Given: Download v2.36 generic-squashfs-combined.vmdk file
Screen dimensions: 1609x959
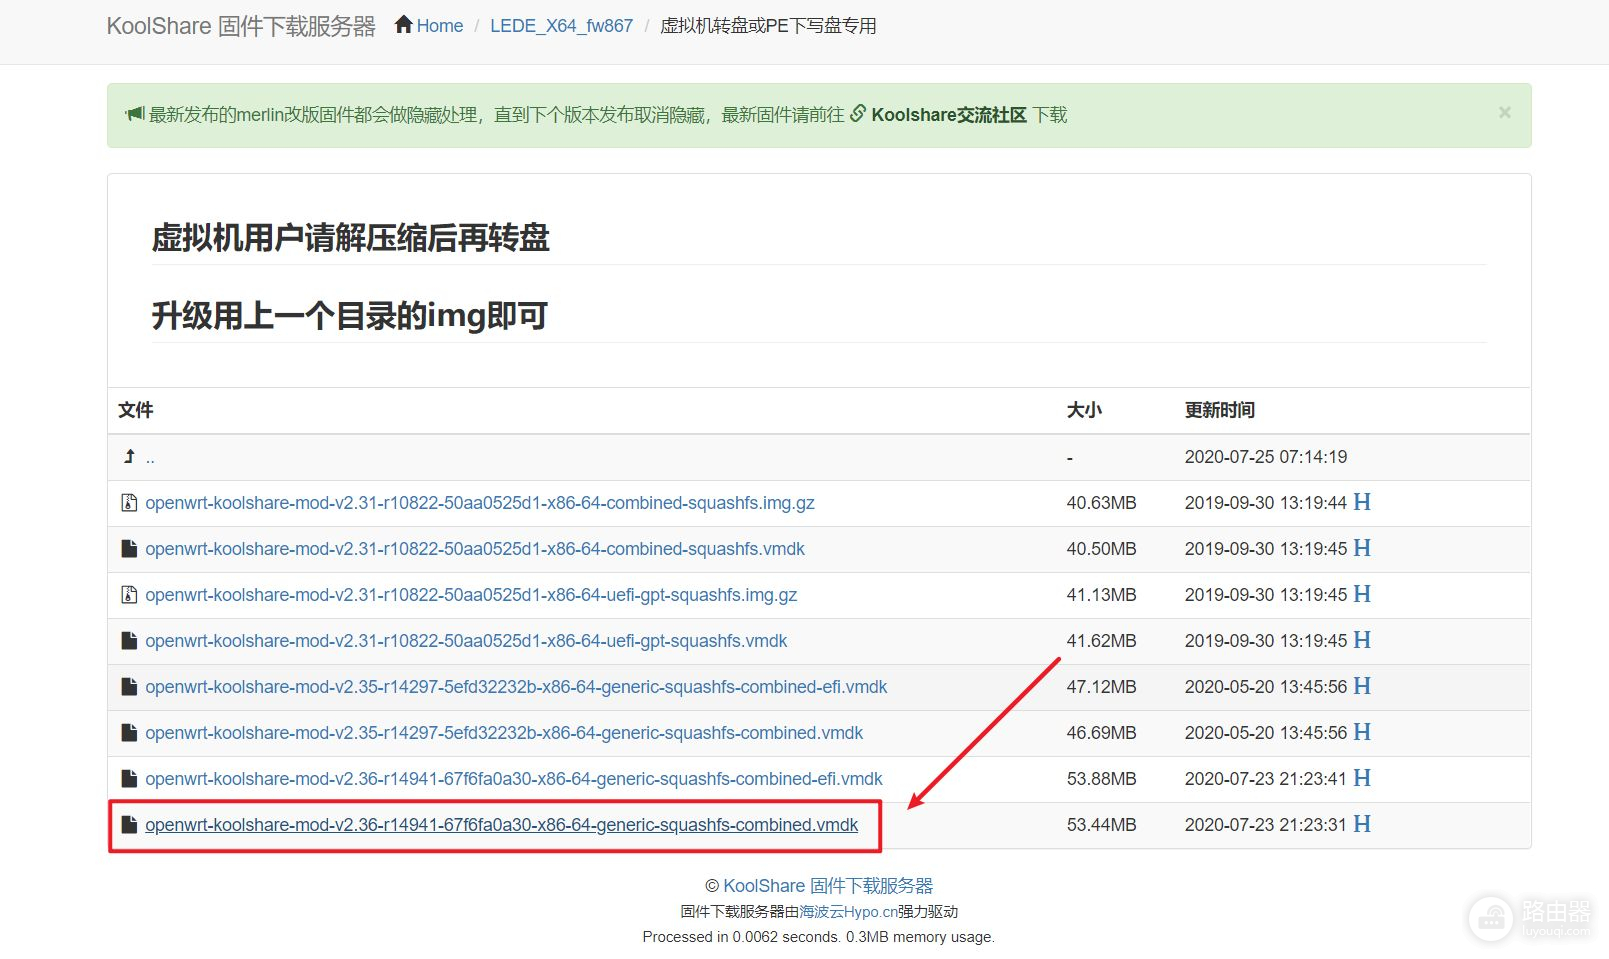Looking at the screenshot, I should [x=501, y=825].
